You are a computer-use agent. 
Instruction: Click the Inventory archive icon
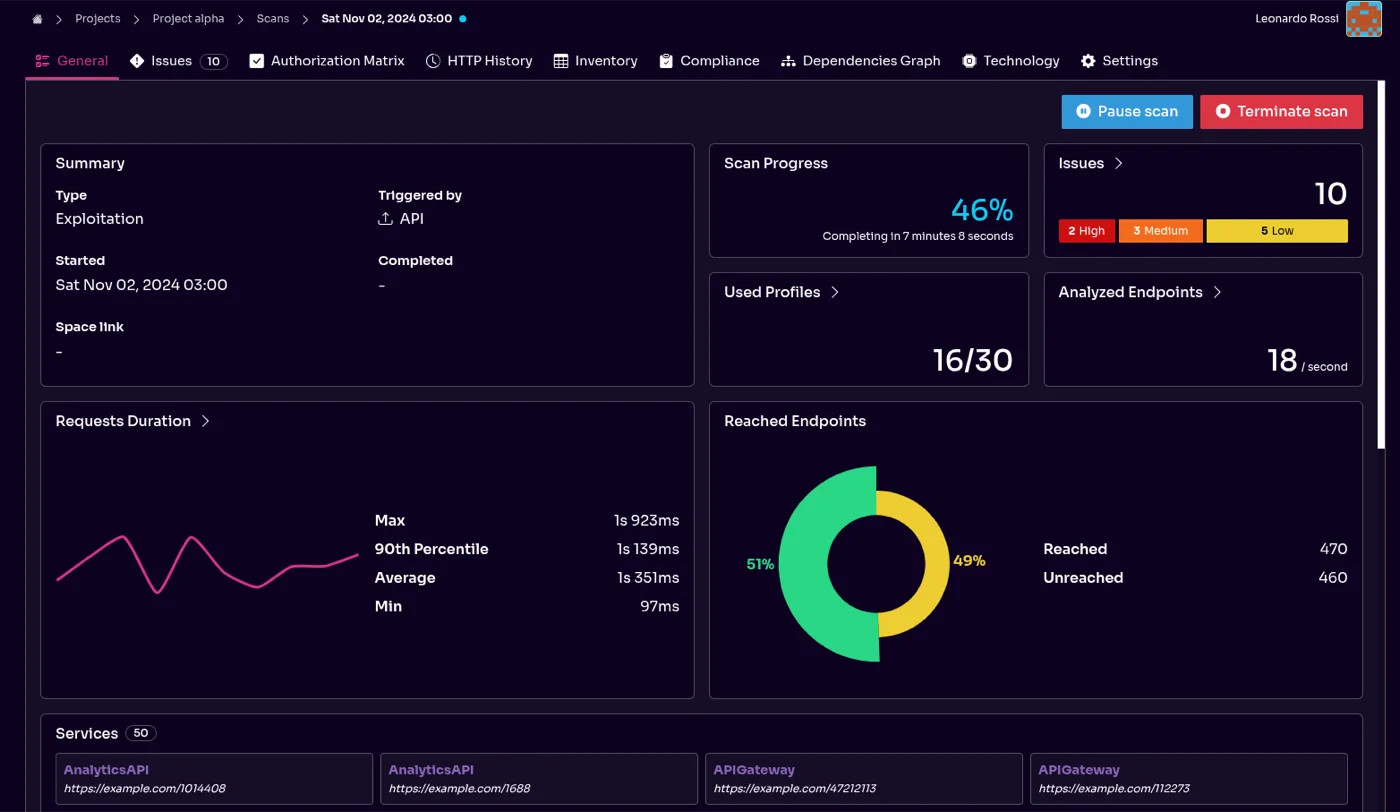coord(563,61)
